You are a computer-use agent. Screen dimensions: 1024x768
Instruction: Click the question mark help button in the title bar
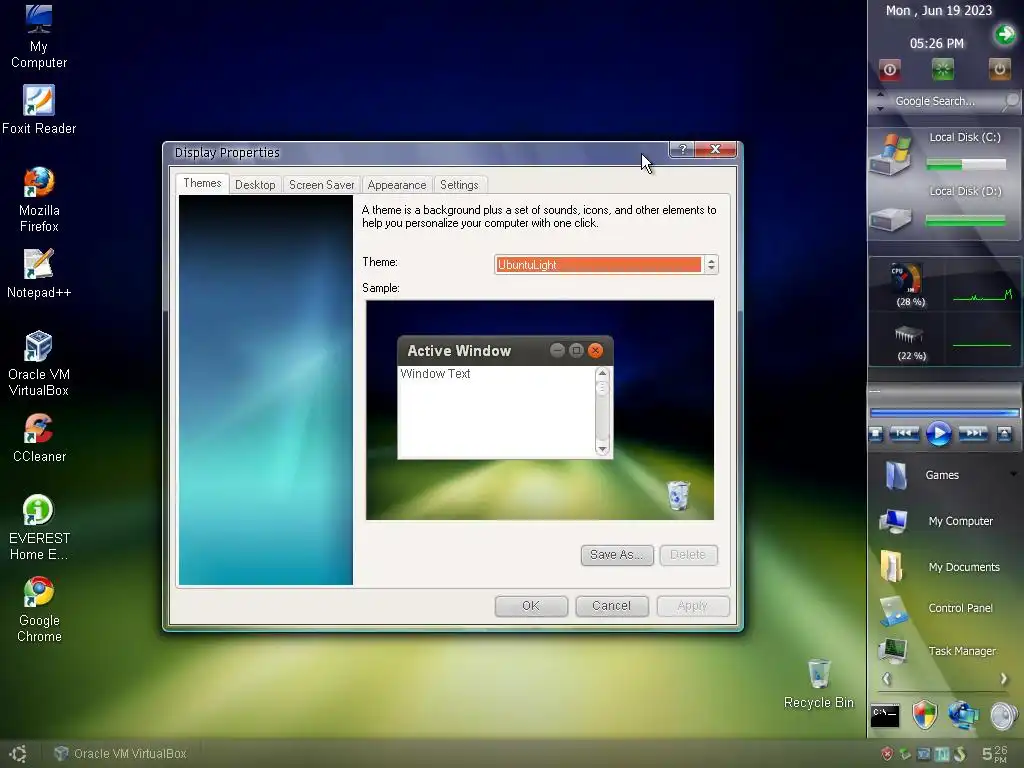point(682,150)
